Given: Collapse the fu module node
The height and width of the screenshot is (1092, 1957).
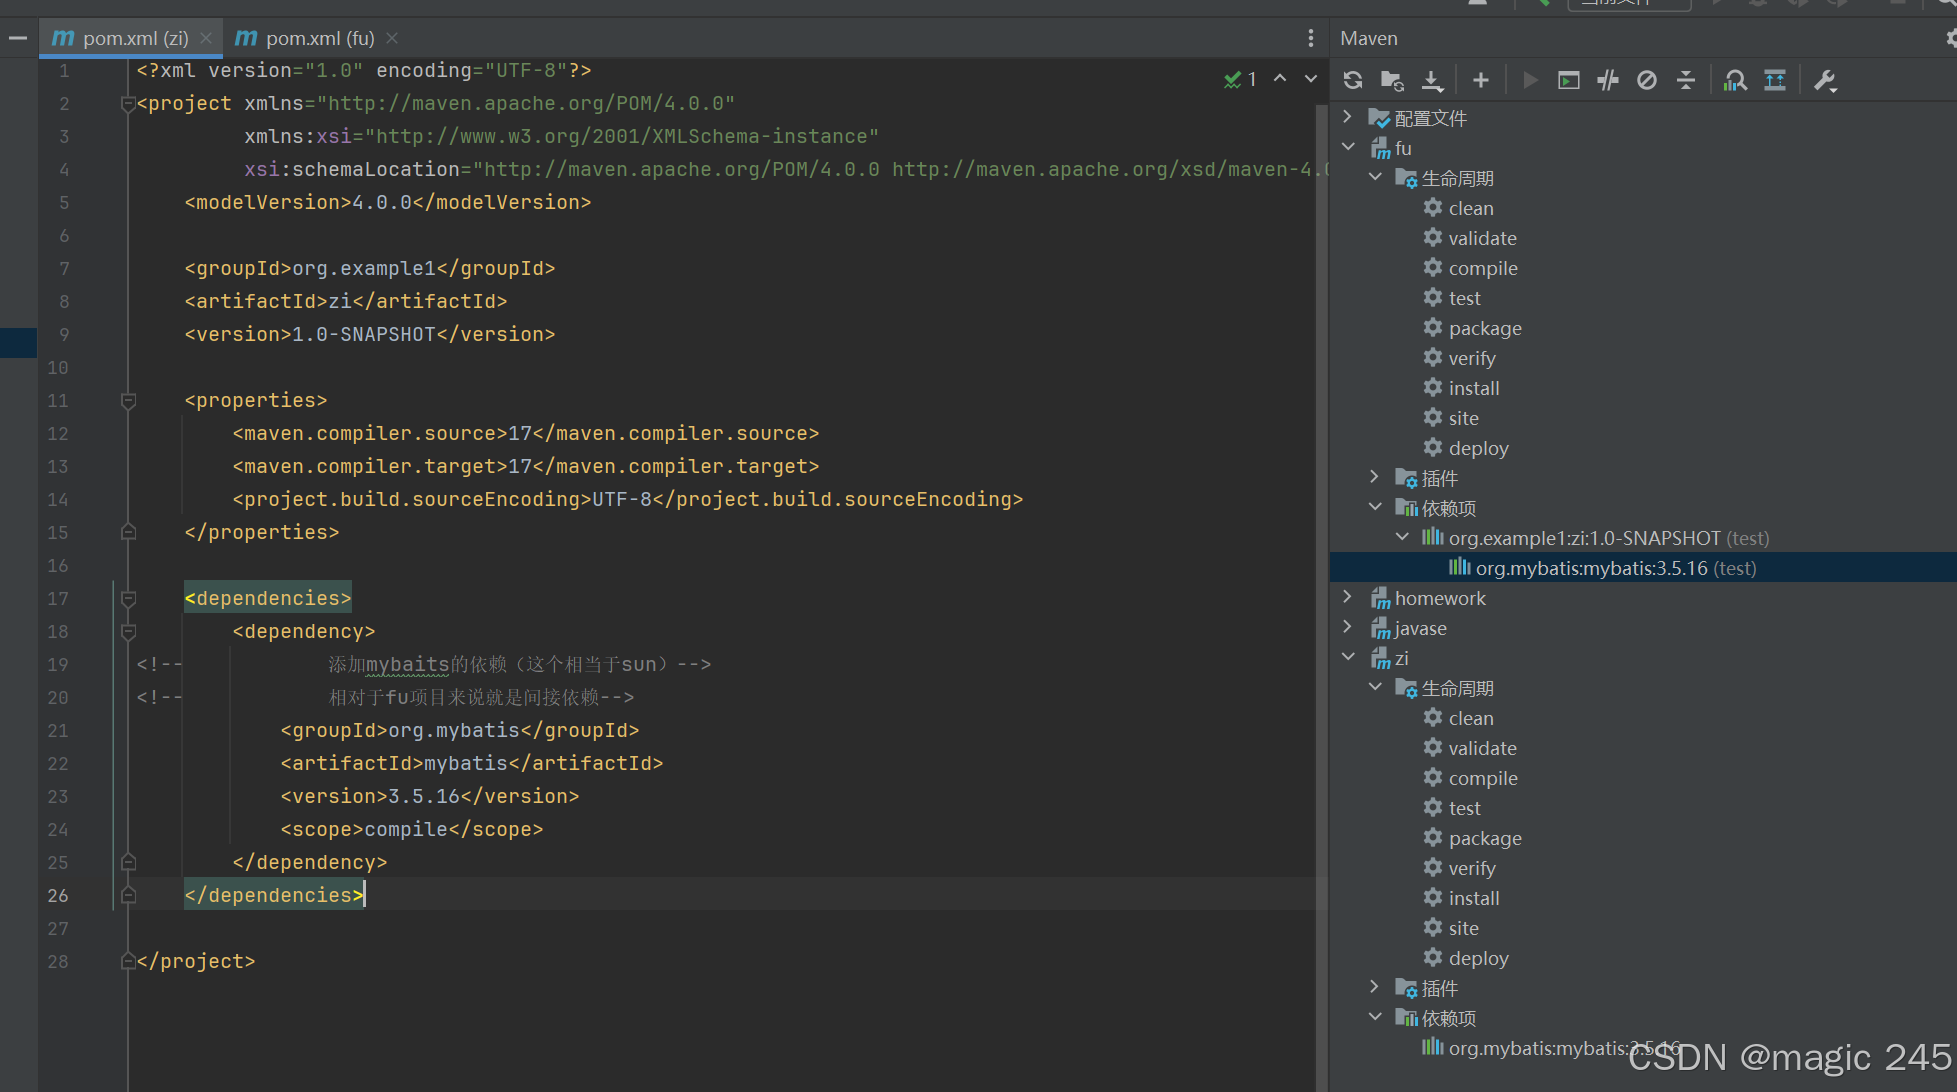Looking at the screenshot, I should point(1348,148).
